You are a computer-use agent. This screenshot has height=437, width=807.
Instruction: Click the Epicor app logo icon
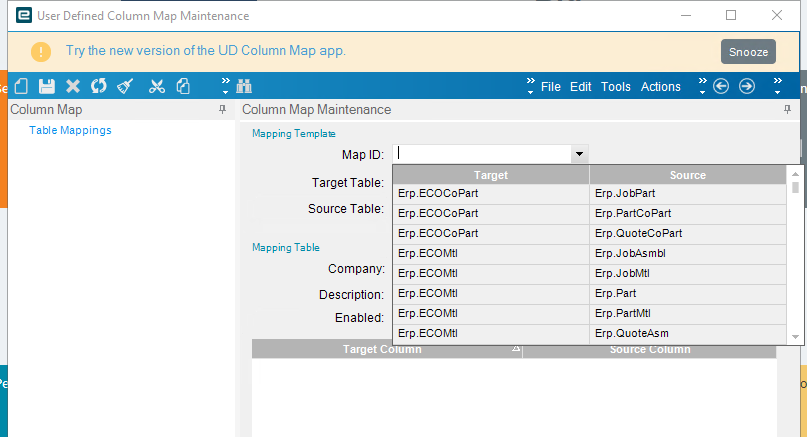coord(24,15)
